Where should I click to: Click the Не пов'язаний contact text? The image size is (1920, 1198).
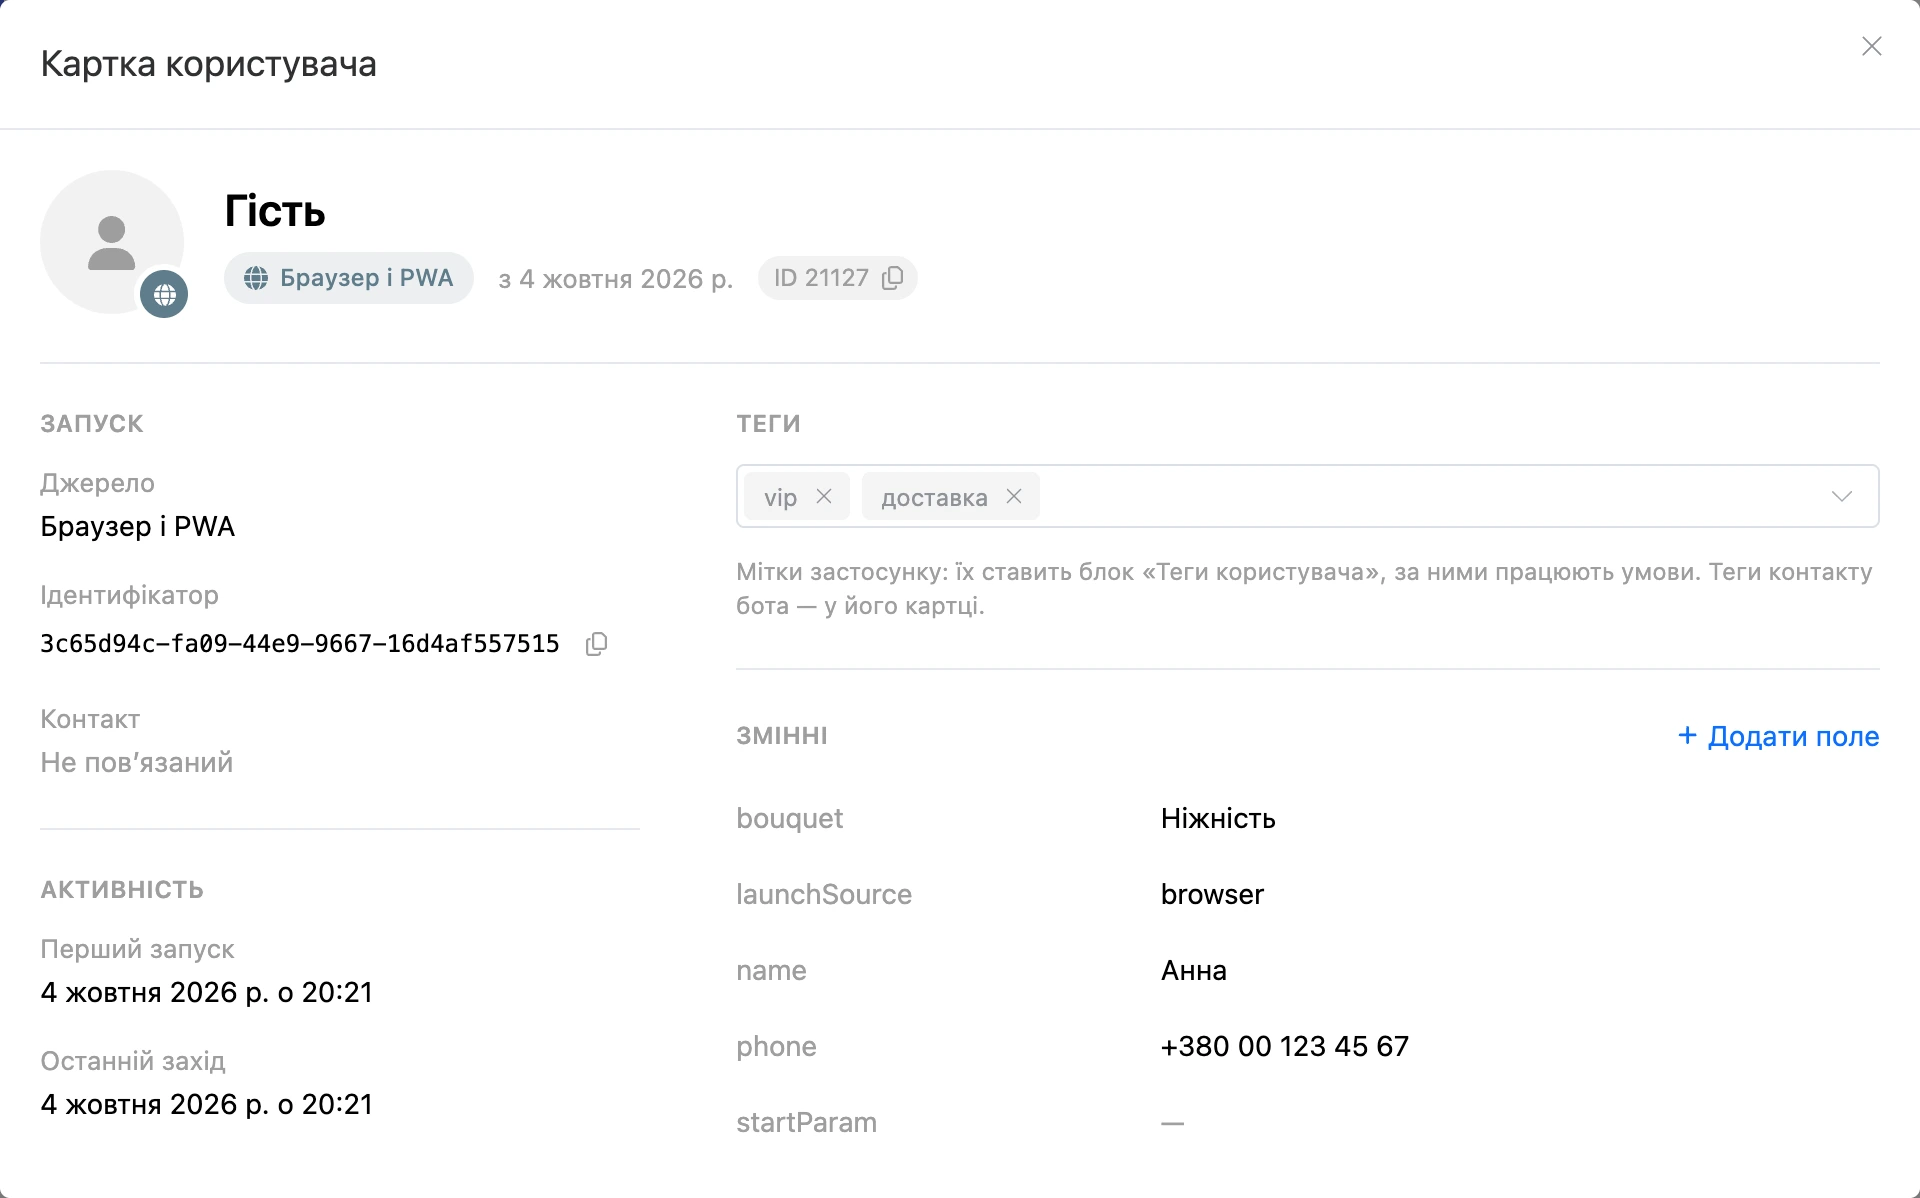pos(136,762)
